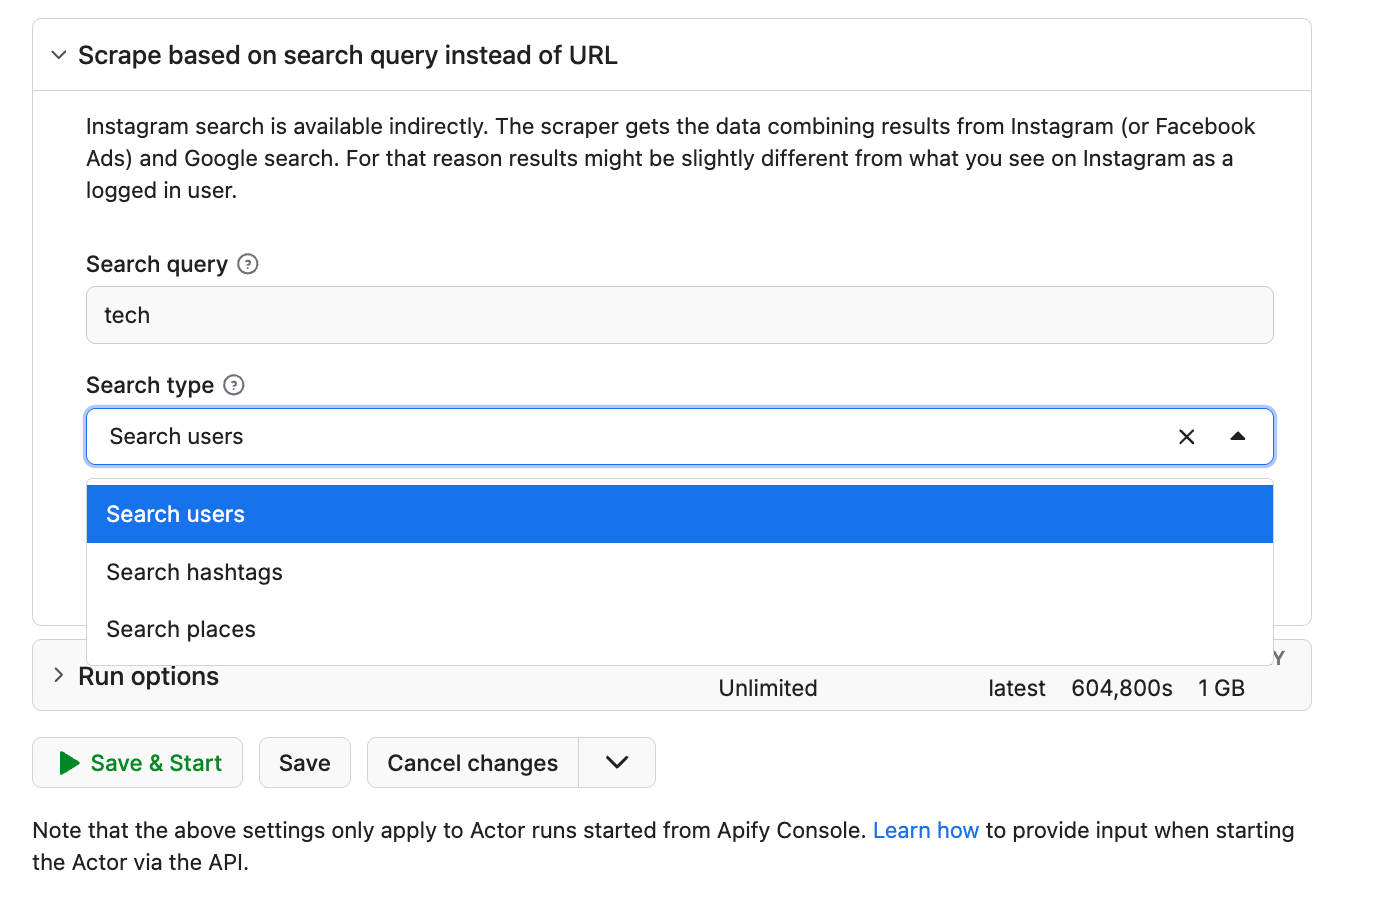
Task: Click the chevron beside Scrape based on search query
Action: (58, 55)
